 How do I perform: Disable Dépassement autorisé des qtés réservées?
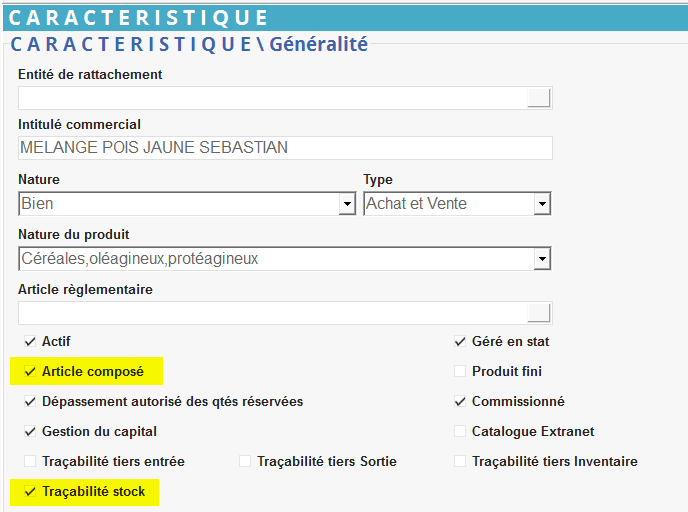[x=30, y=402]
